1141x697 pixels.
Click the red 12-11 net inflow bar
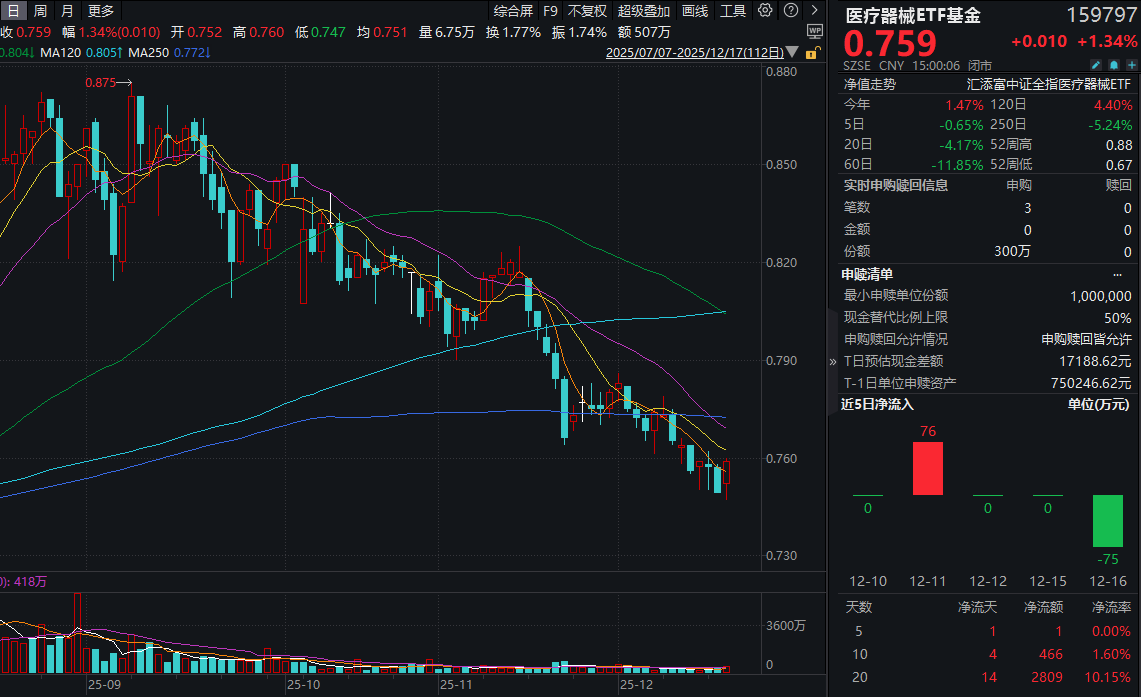pyautogui.click(x=928, y=469)
